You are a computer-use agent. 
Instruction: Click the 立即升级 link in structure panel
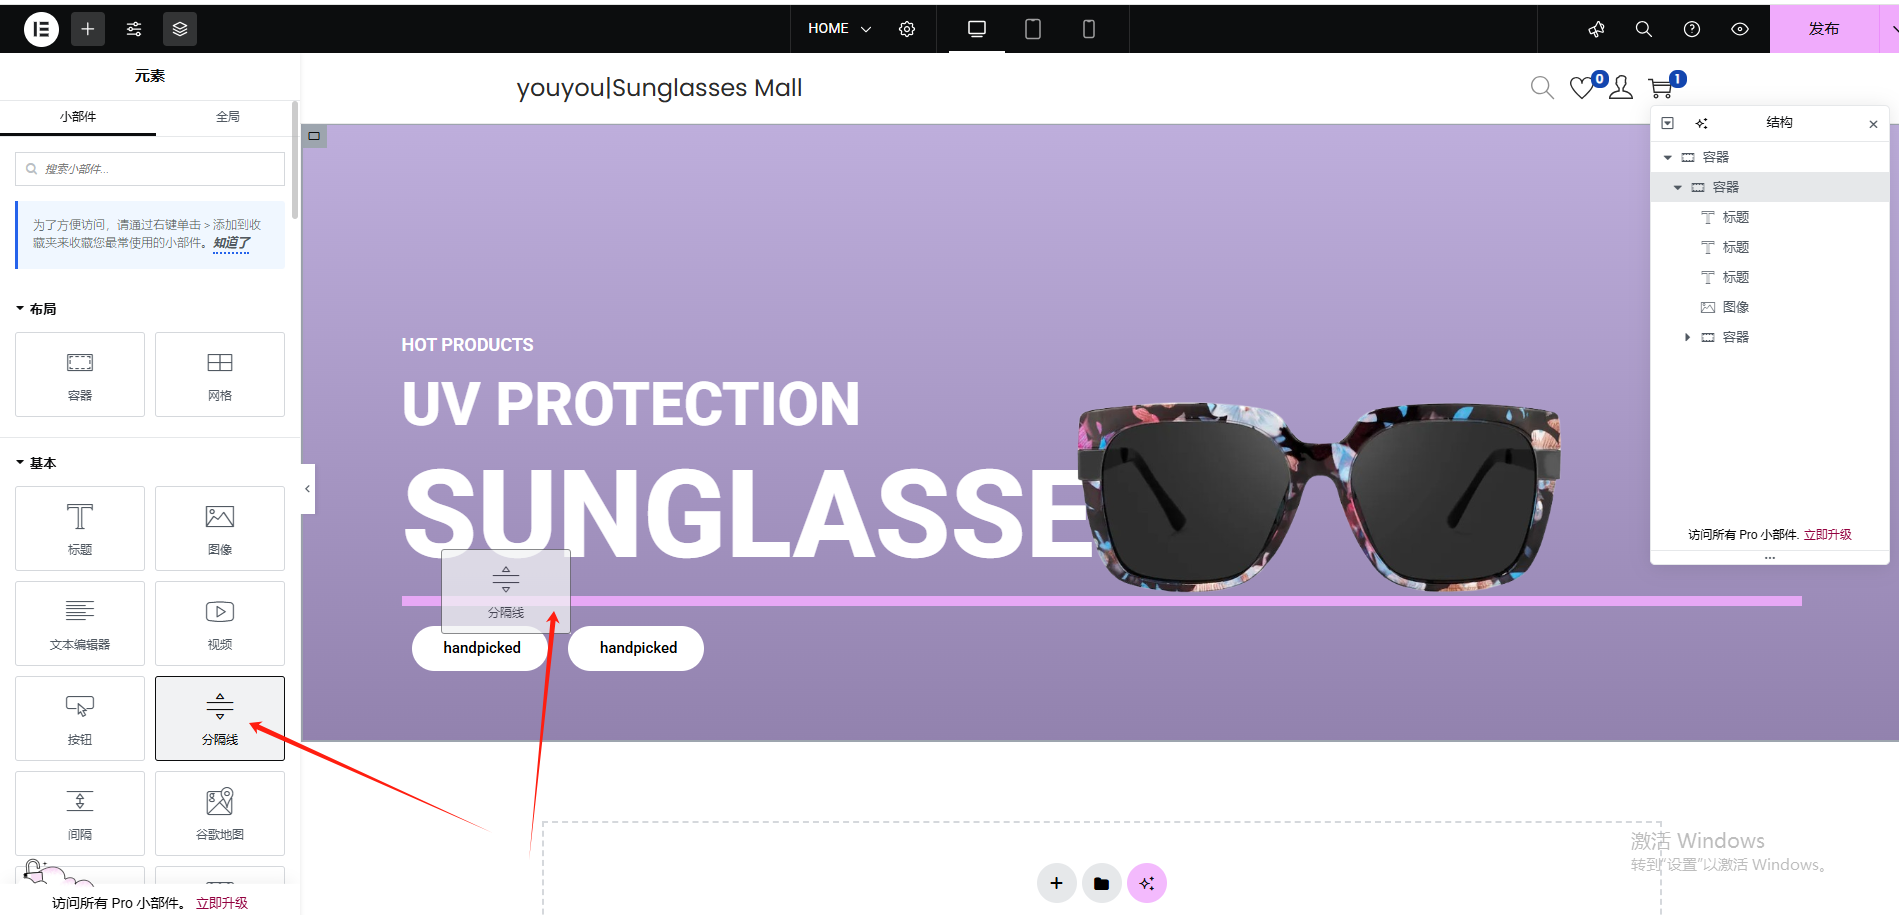pyautogui.click(x=1828, y=535)
